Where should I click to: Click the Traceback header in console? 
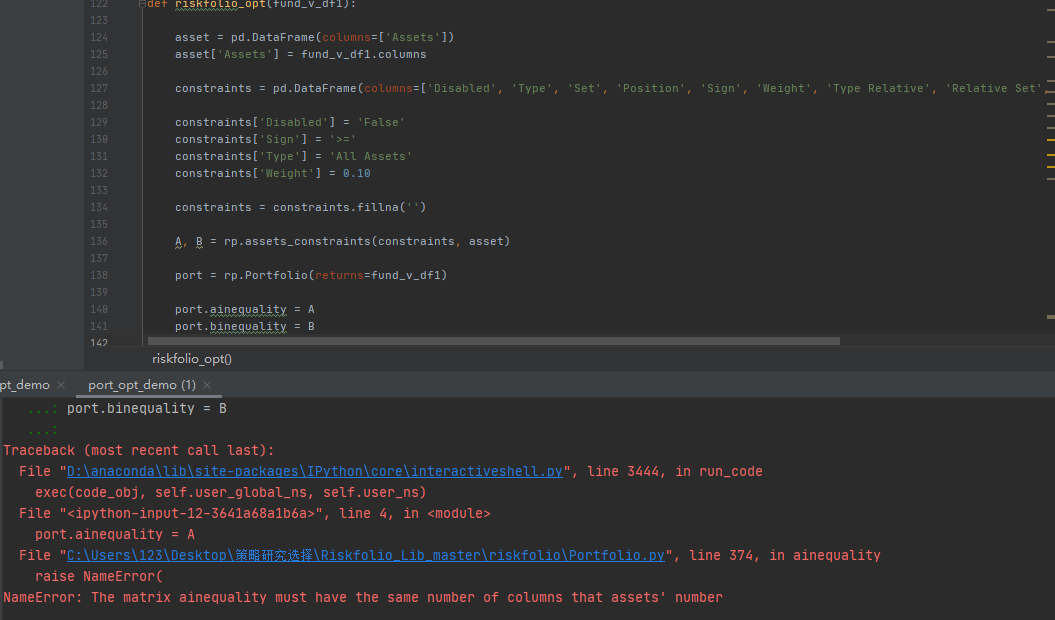coord(139,450)
